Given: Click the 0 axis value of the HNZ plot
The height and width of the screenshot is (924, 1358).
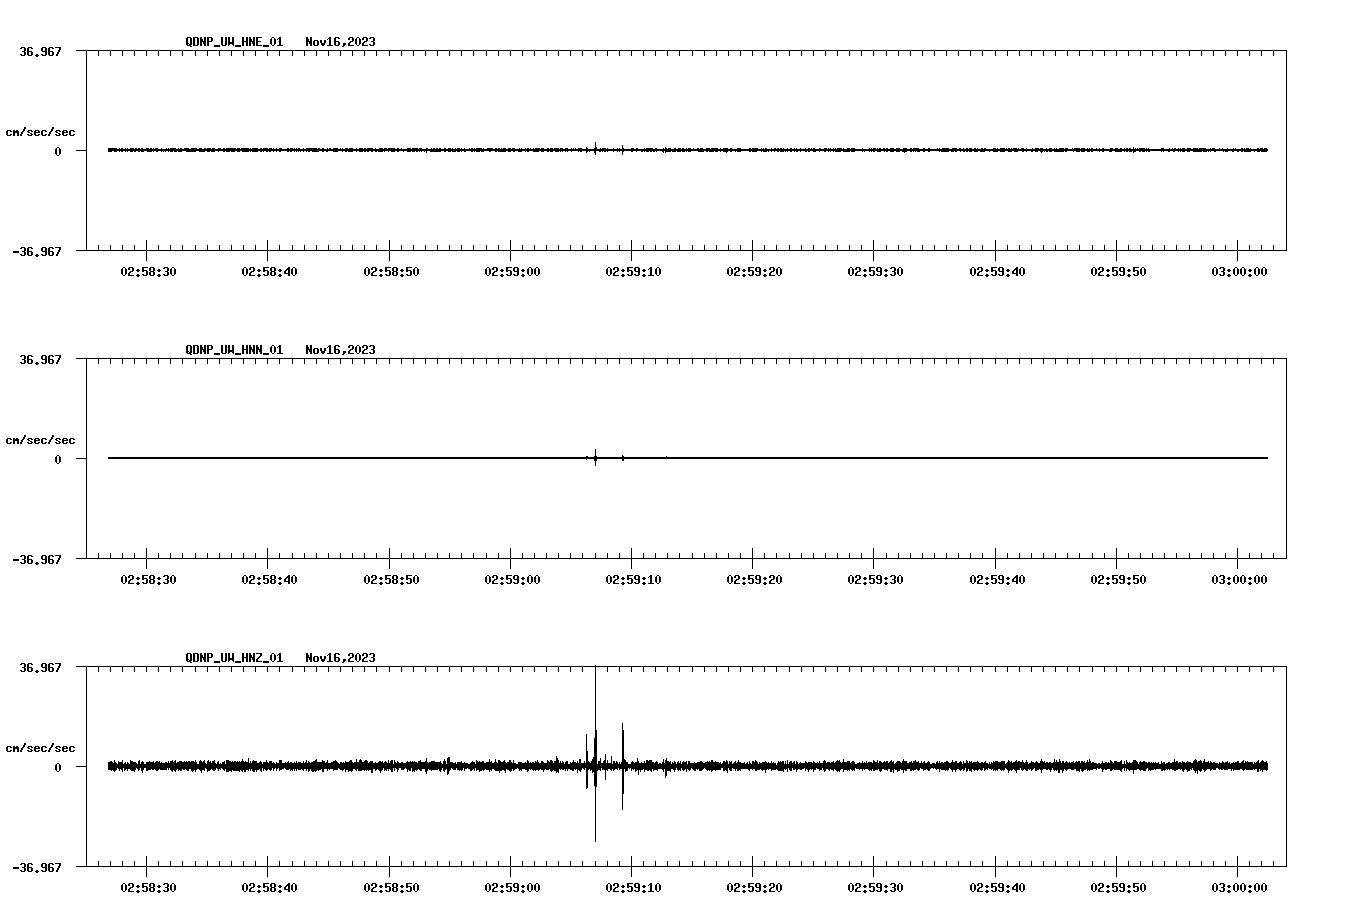Looking at the screenshot, I should coord(58,767).
